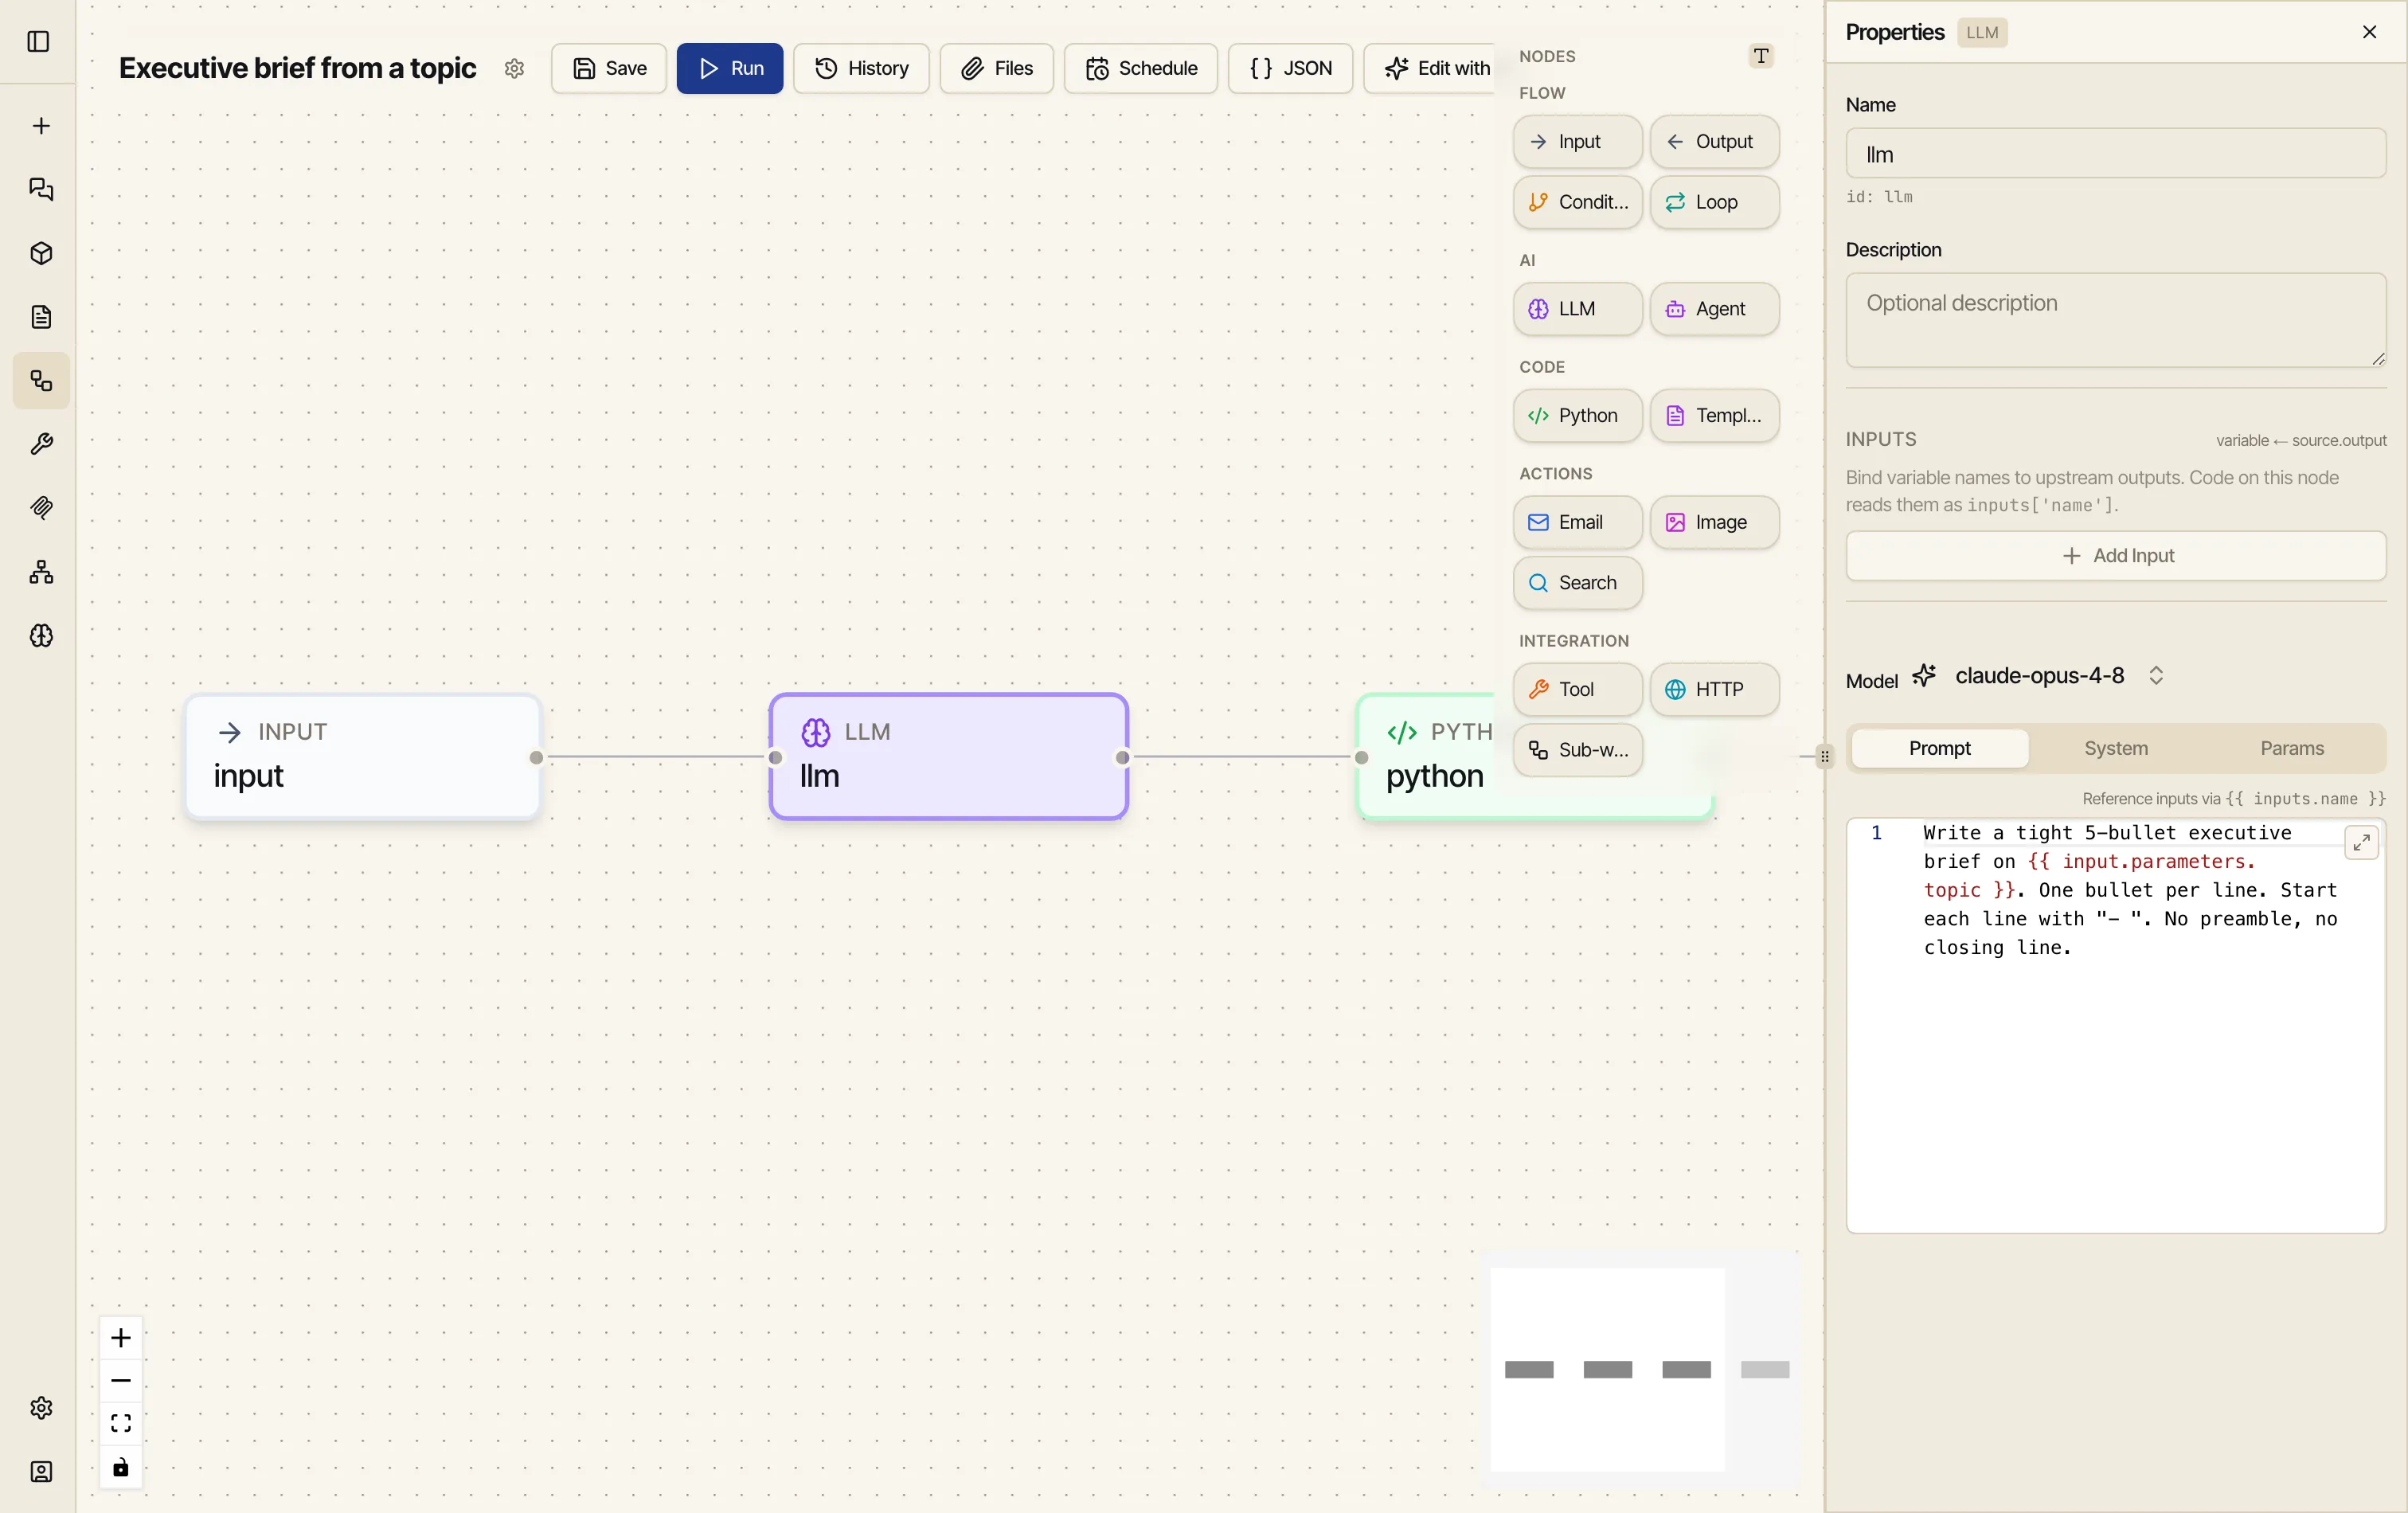
Task: Run the workflow
Action: point(730,69)
